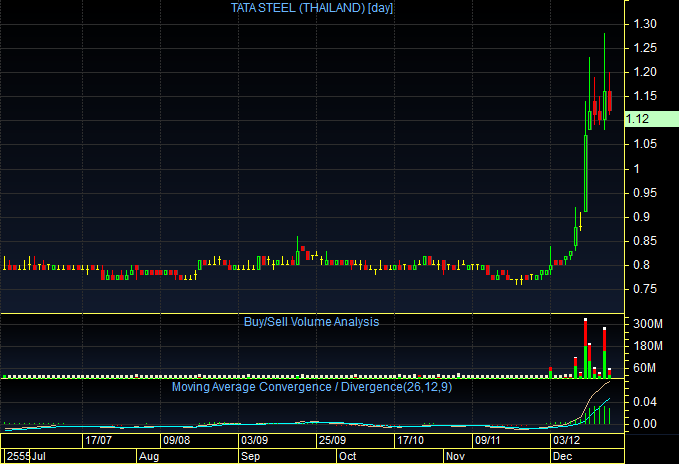
Task: Click the 03/09 date marker
Action: pos(254,441)
